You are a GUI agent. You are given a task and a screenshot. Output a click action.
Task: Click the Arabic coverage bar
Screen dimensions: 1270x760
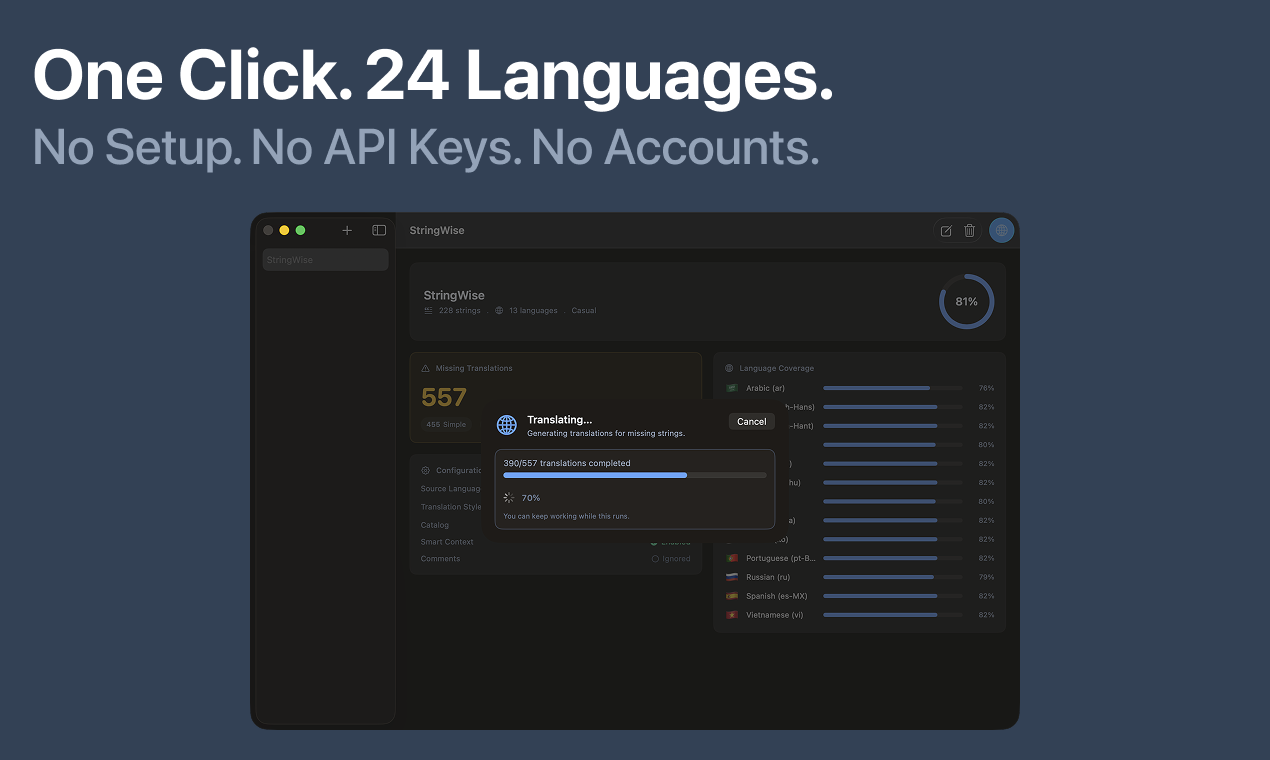tap(893, 388)
